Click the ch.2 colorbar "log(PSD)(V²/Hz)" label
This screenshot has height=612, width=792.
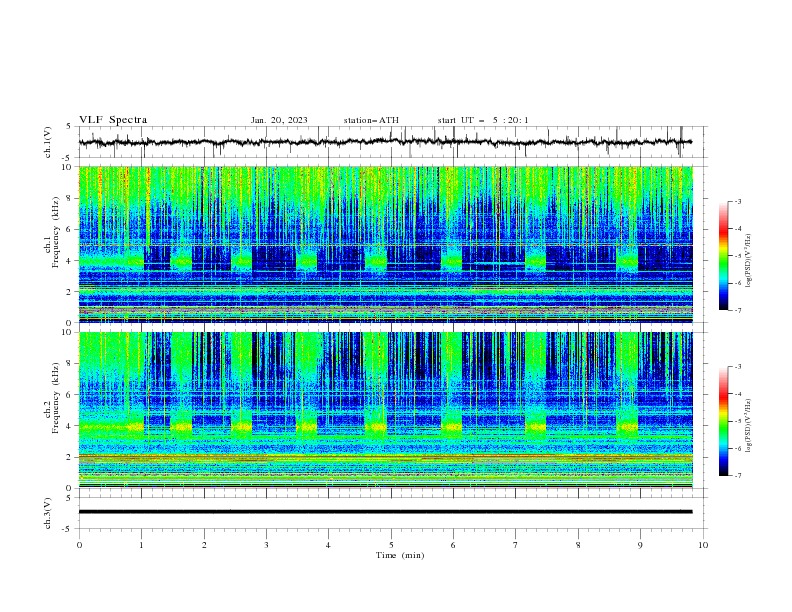point(749,425)
